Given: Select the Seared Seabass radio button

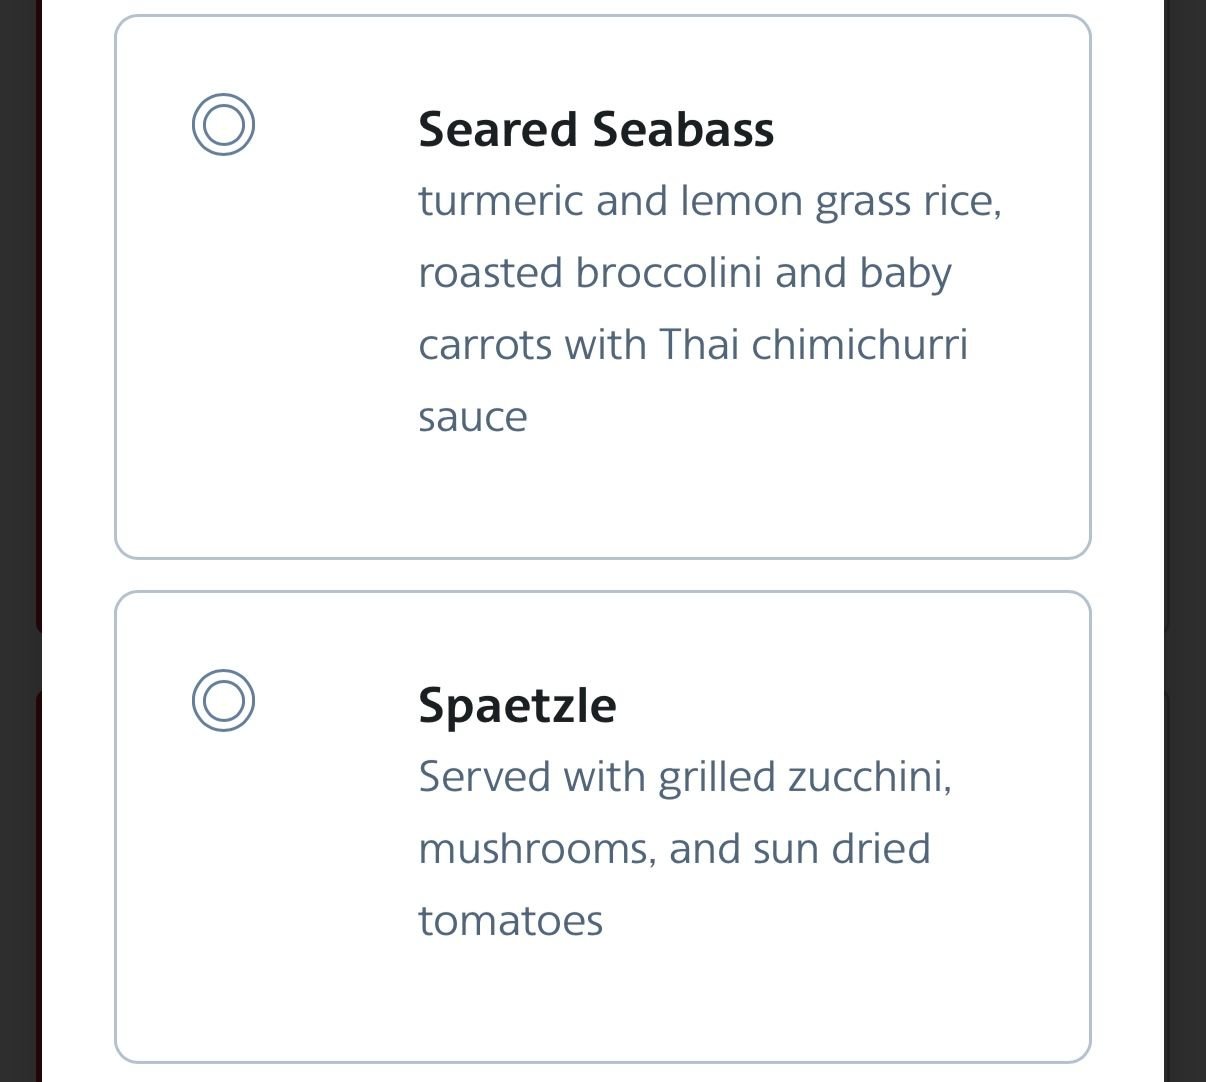Looking at the screenshot, I should 223,125.
